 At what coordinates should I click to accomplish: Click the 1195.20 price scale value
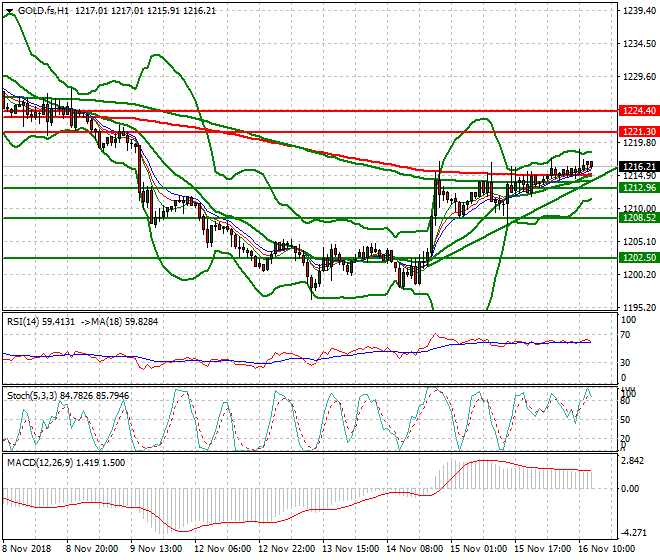(x=637, y=307)
